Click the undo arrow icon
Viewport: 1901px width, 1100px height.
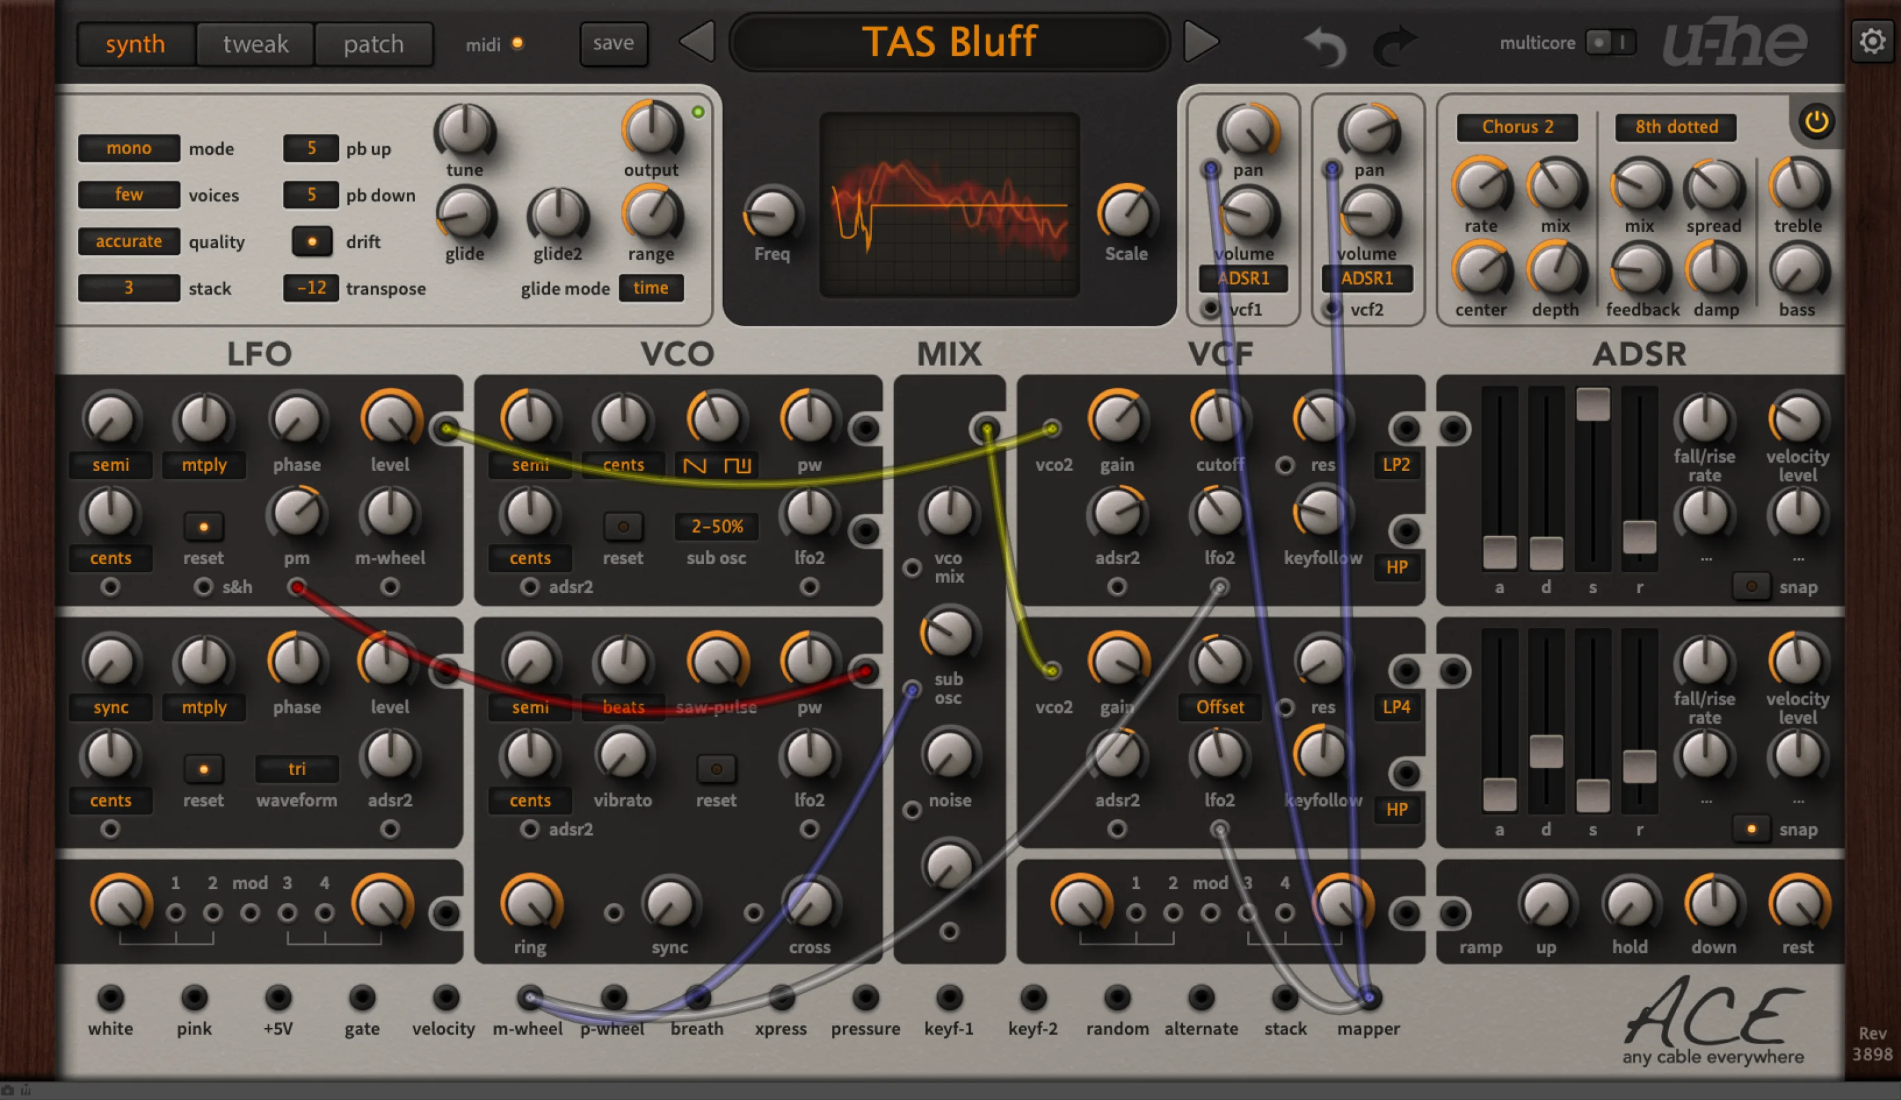click(x=1325, y=44)
